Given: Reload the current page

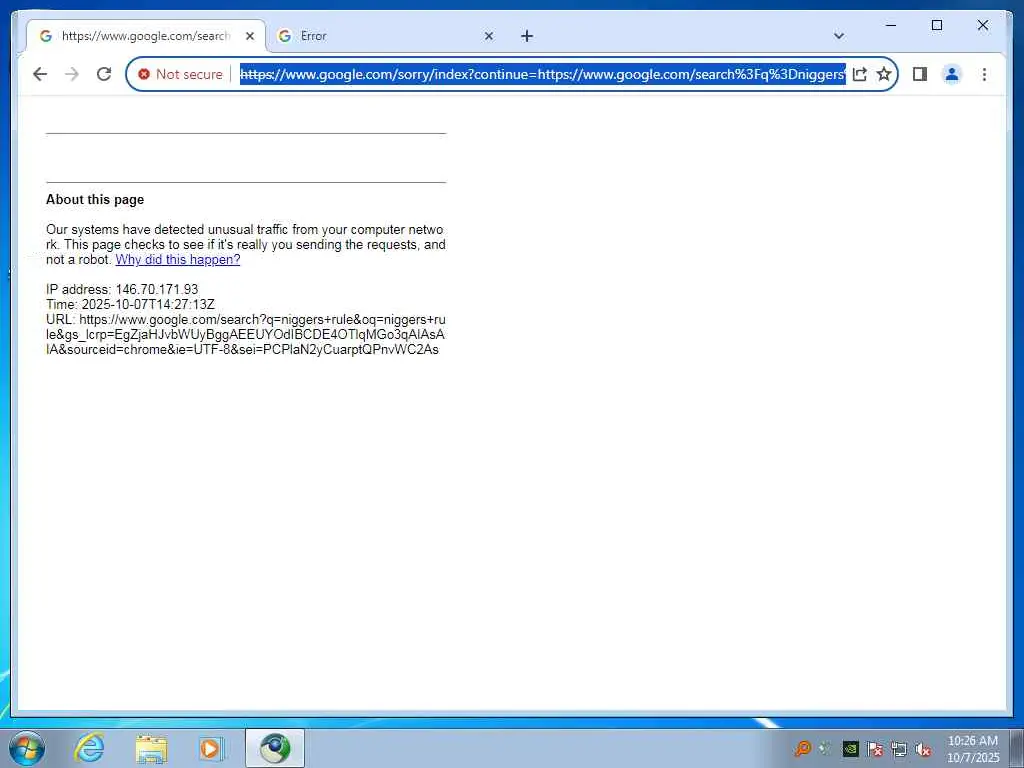Looking at the screenshot, I should (104, 74).
